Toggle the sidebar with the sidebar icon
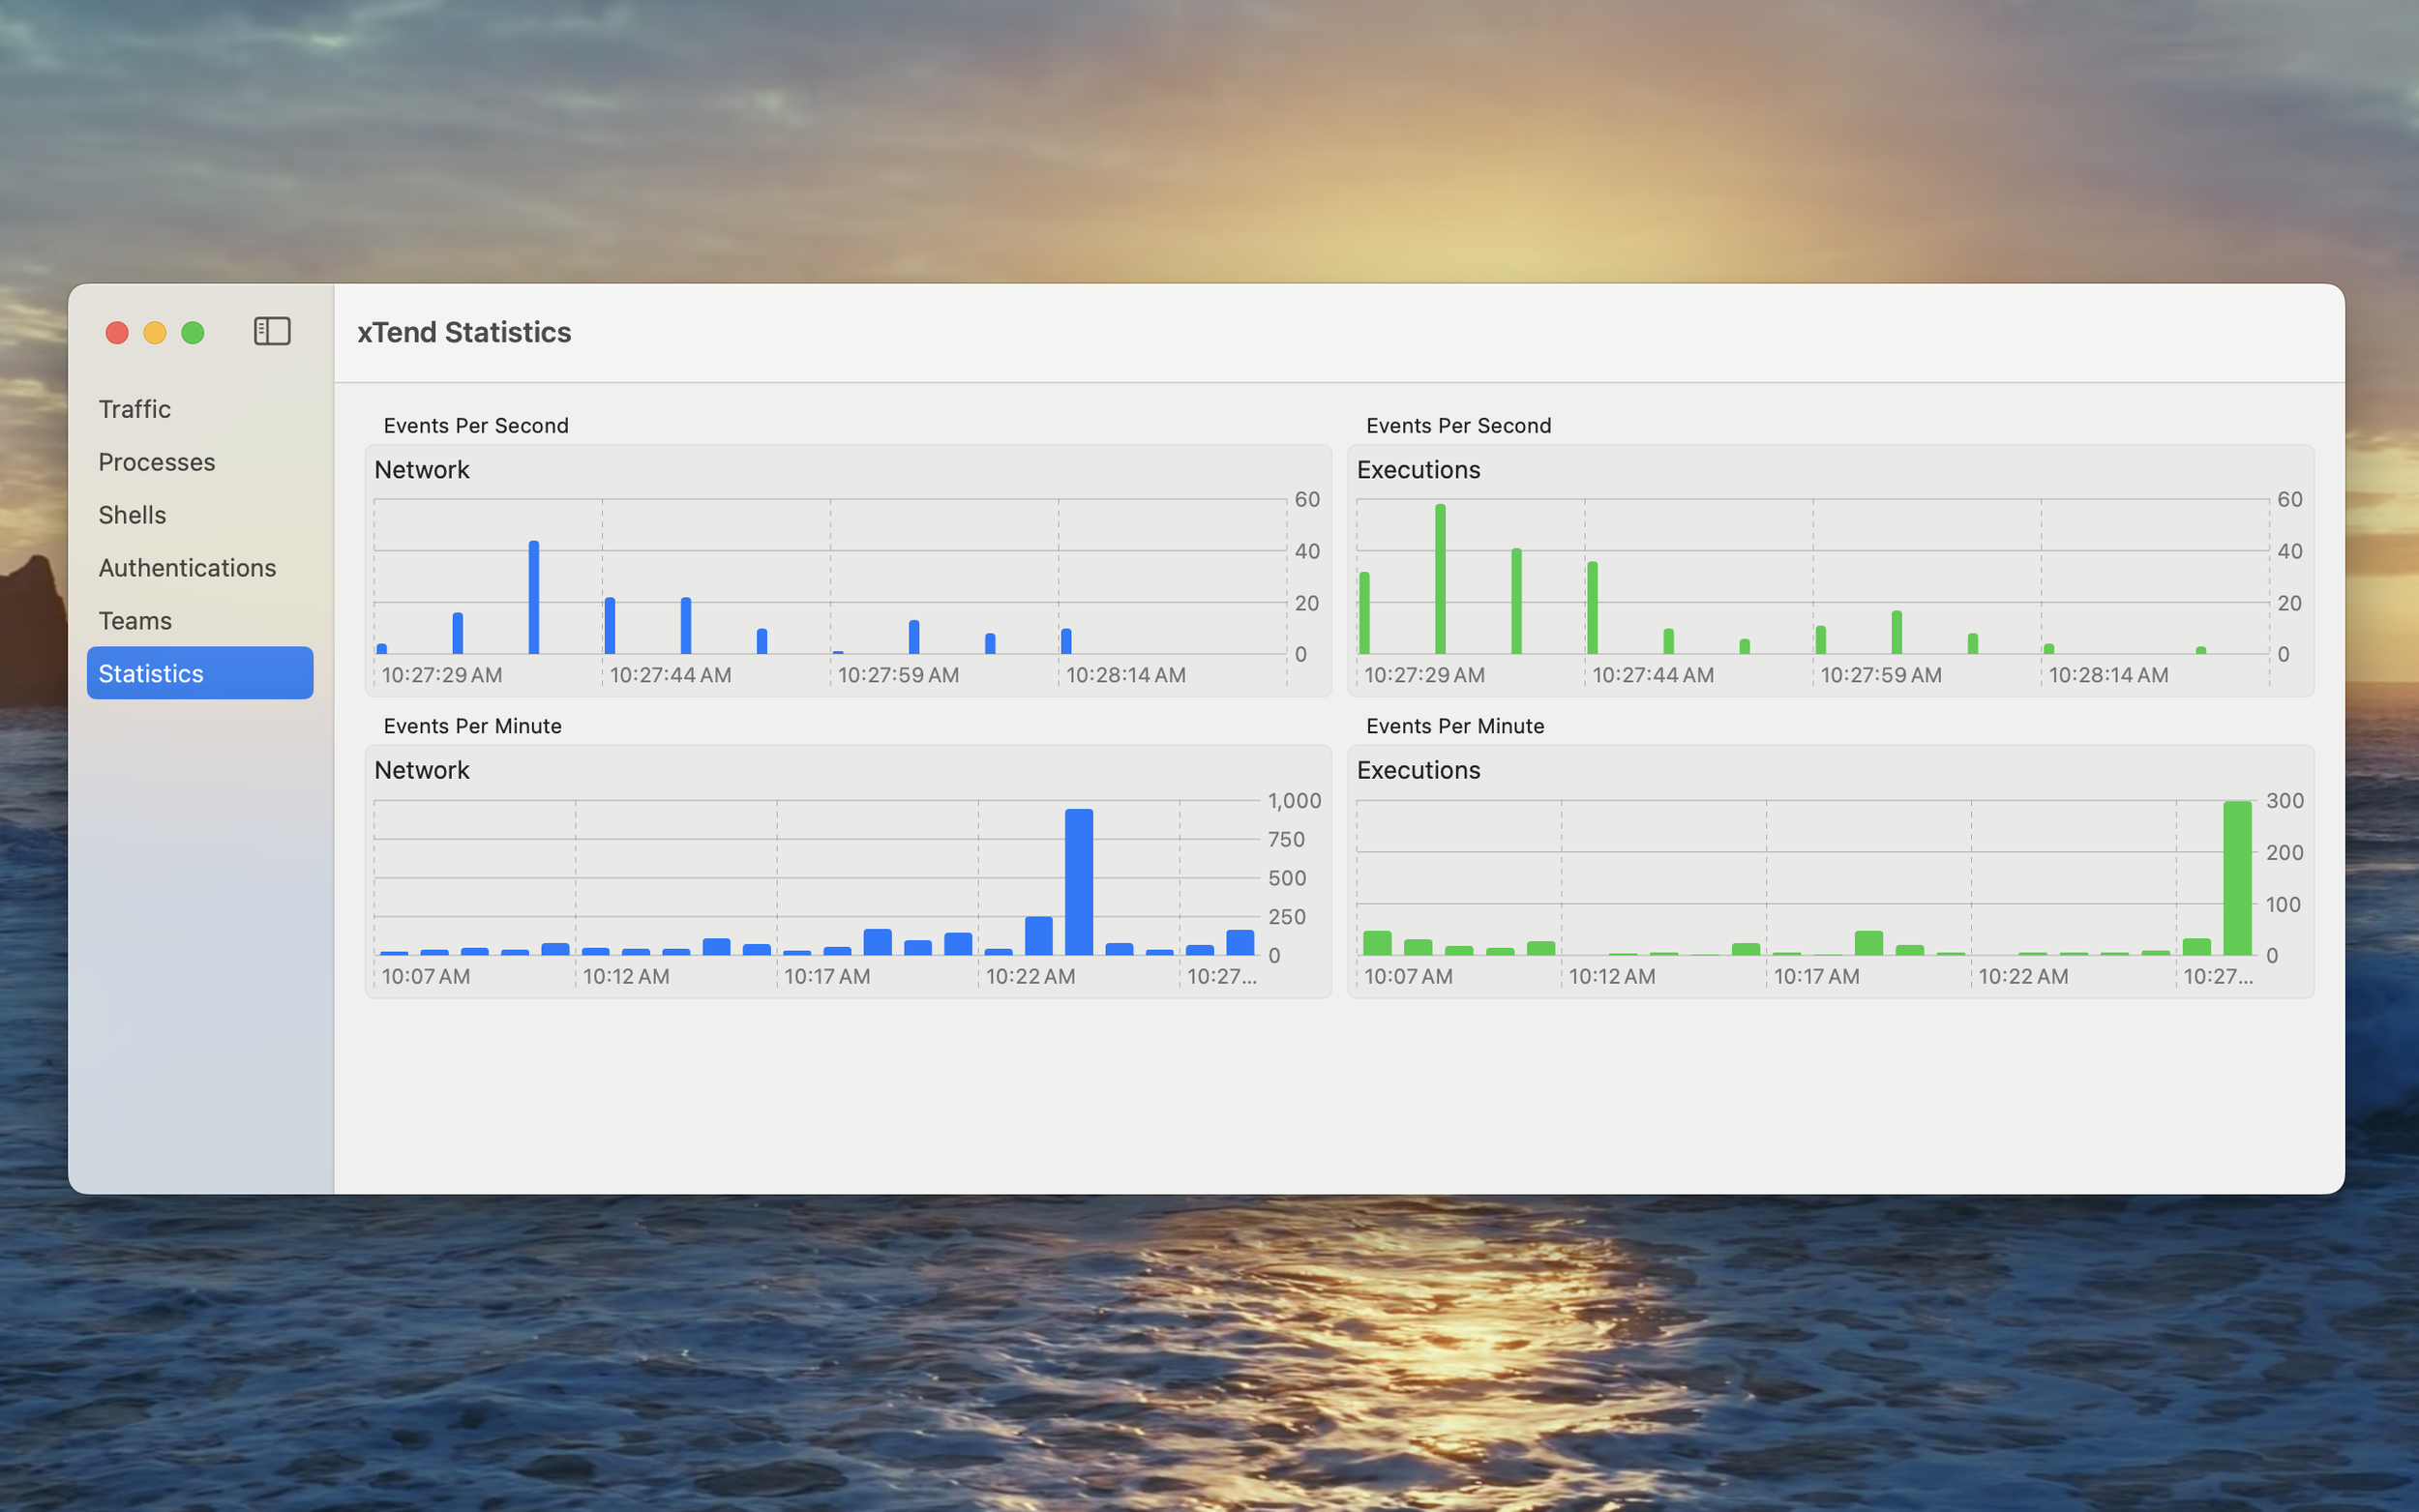Screen dimensions: 2419x1512 271,331
